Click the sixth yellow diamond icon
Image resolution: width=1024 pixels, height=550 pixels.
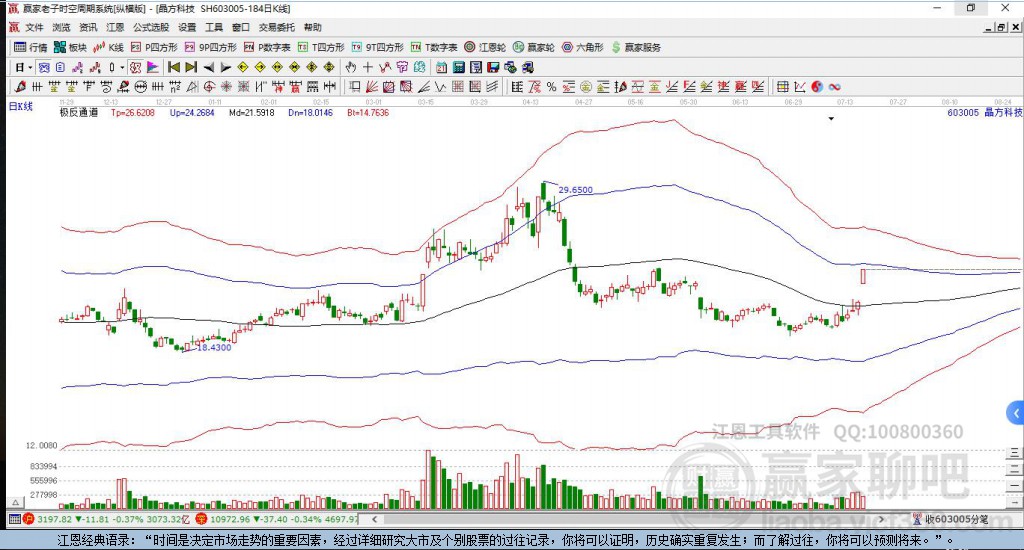coord(329,67)
